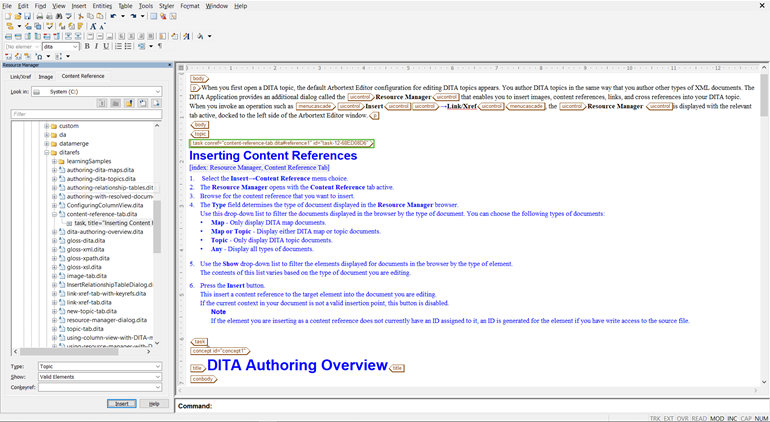Collapse the ditarefs folder node
770x422 pixels.
[x=47, y=153]
